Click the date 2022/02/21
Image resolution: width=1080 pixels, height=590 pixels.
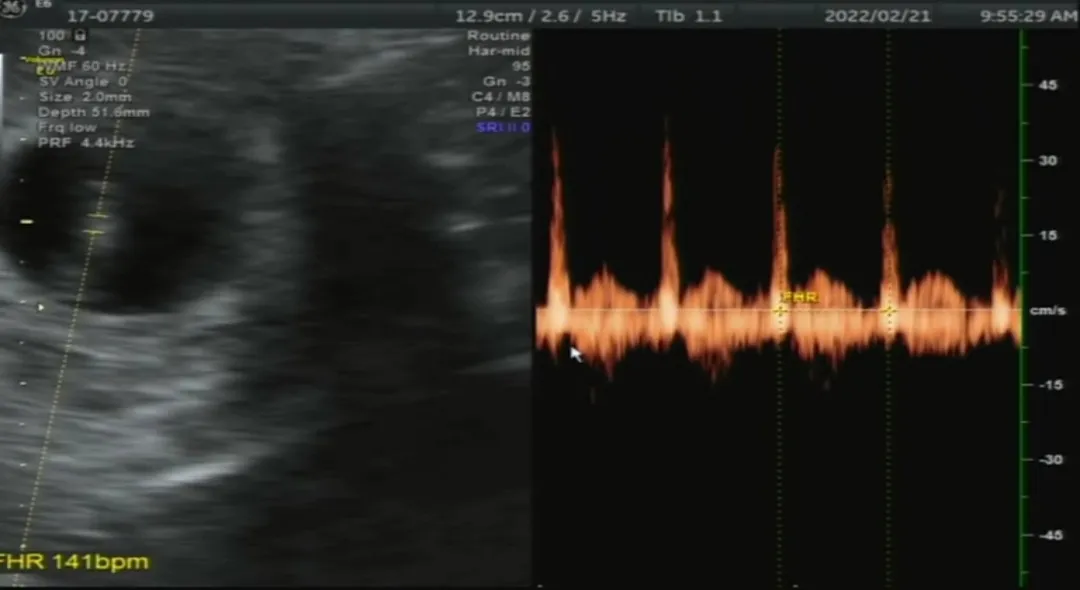878,16
